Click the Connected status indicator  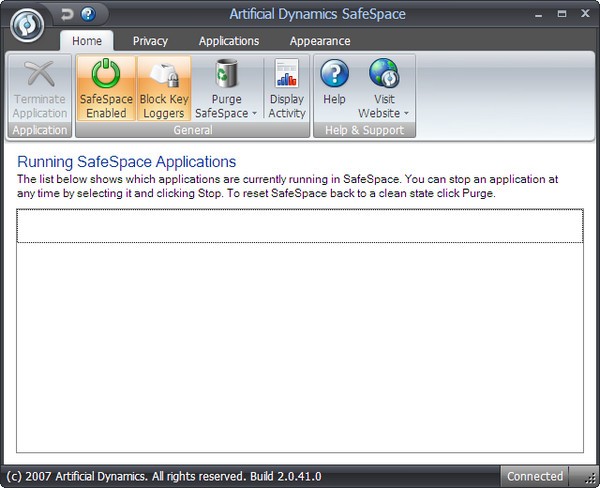(534, 477)
